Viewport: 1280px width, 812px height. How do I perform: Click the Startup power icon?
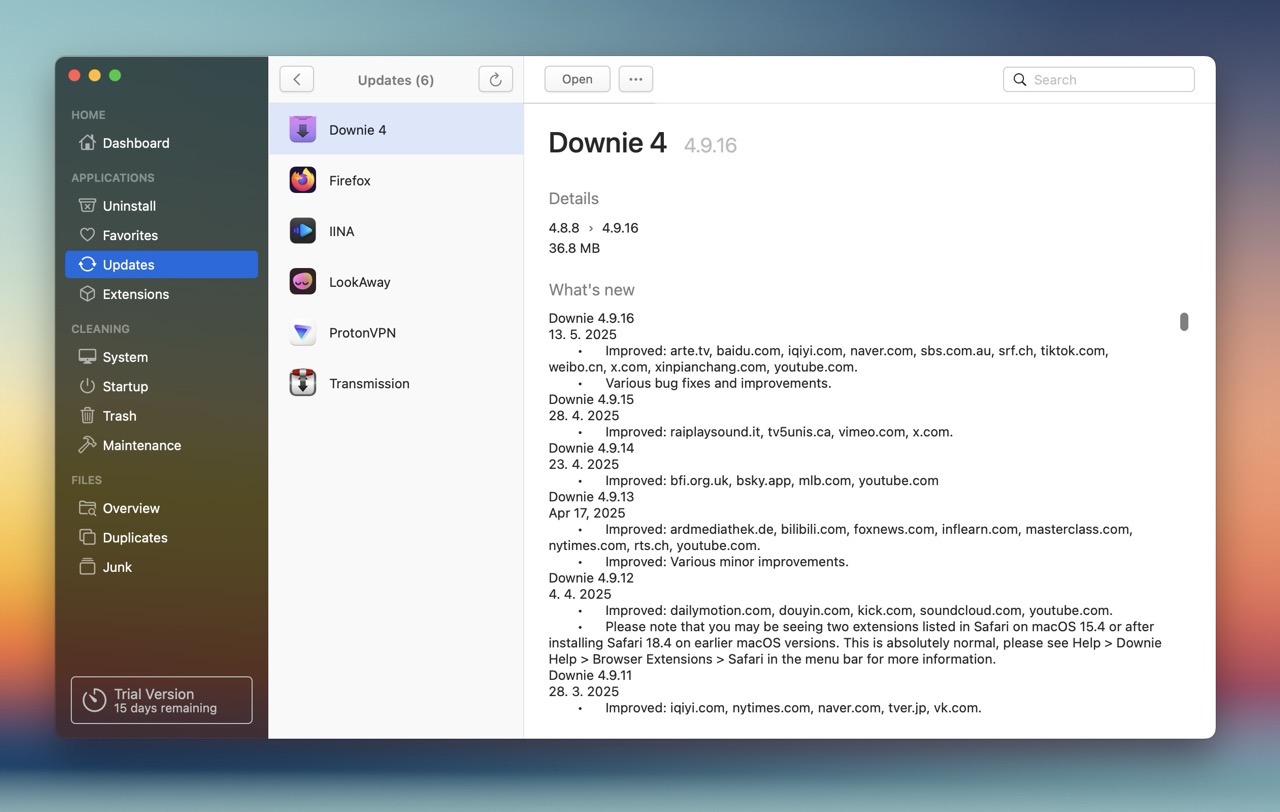88,386
